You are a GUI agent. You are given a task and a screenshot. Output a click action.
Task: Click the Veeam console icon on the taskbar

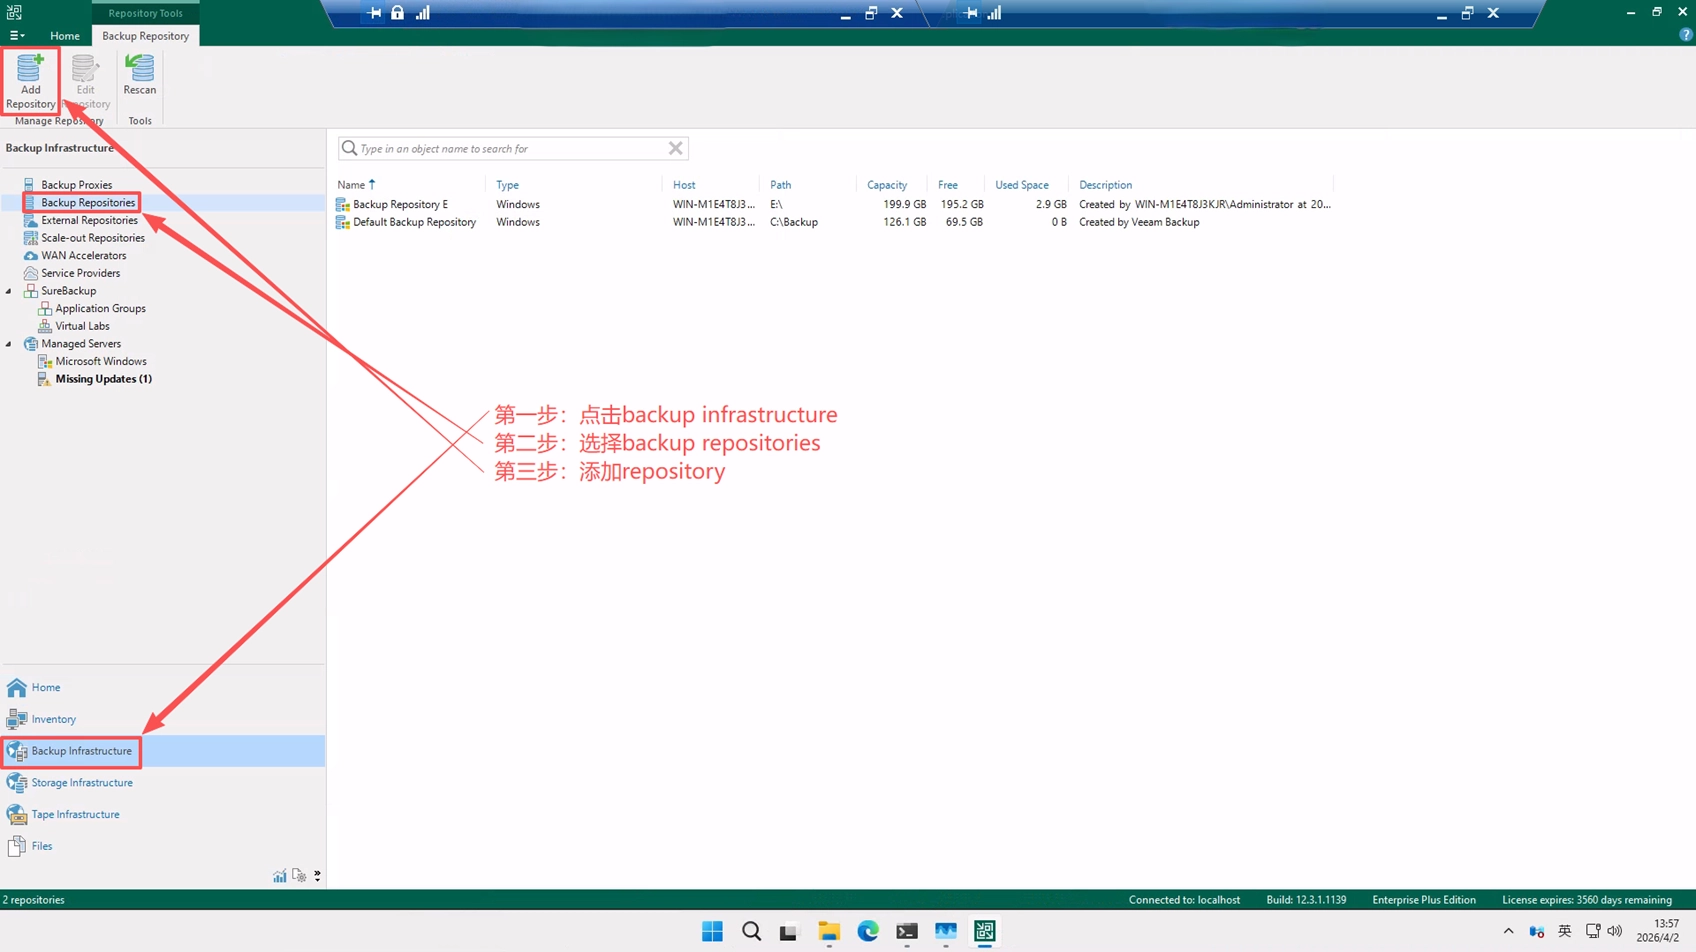point(985,932)
